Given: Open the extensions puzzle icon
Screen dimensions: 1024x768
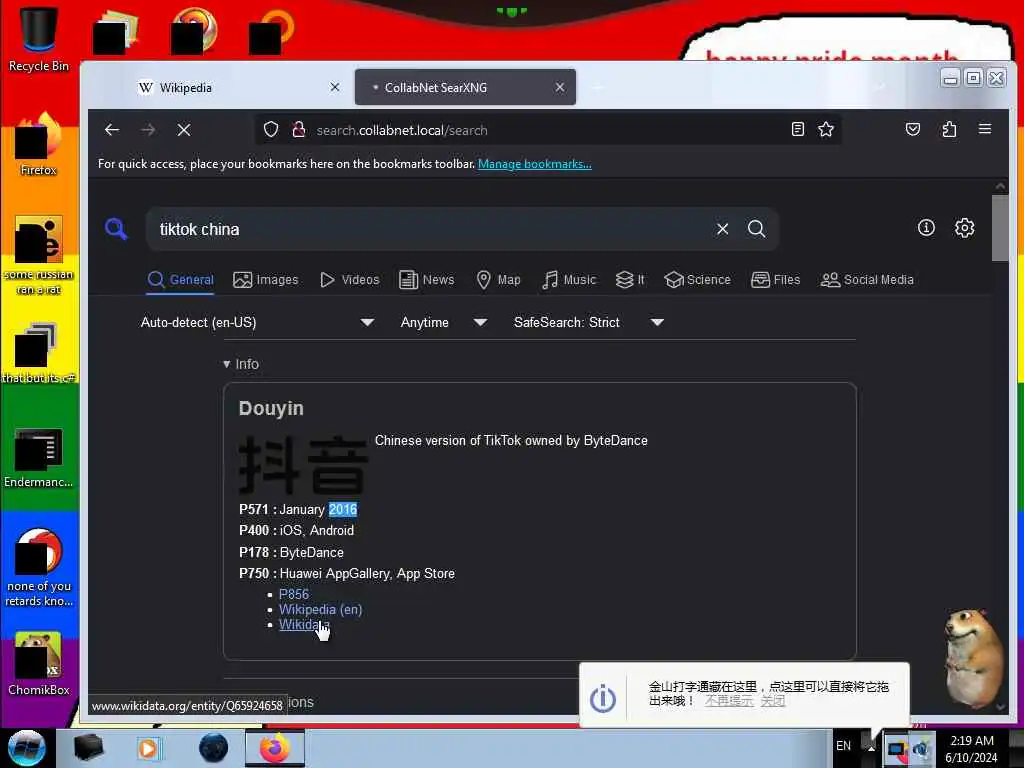Looking at the screenshot, I should pyautogui.click(x=949, y=129).
